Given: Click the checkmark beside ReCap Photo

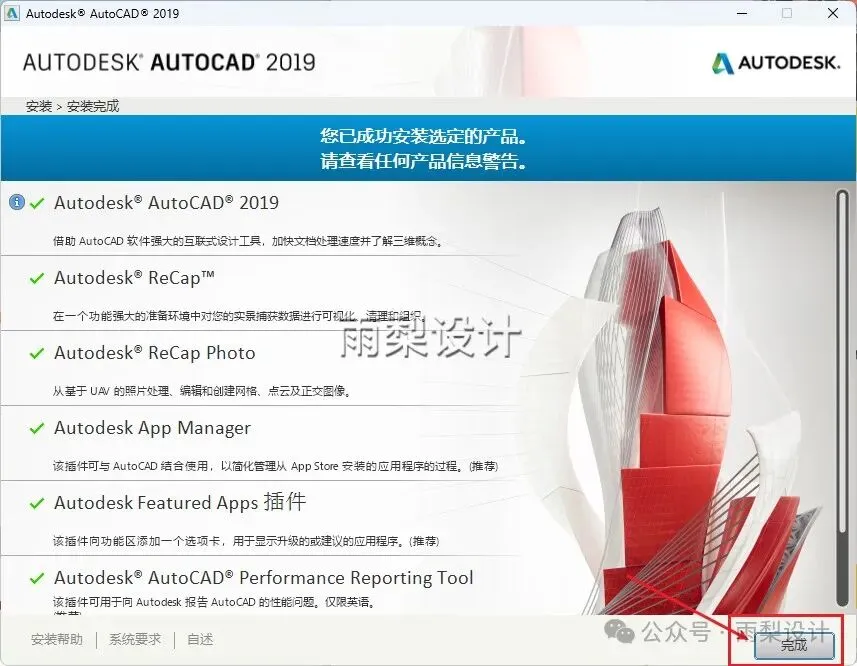Looking at the screenshot, I should 37,353.
